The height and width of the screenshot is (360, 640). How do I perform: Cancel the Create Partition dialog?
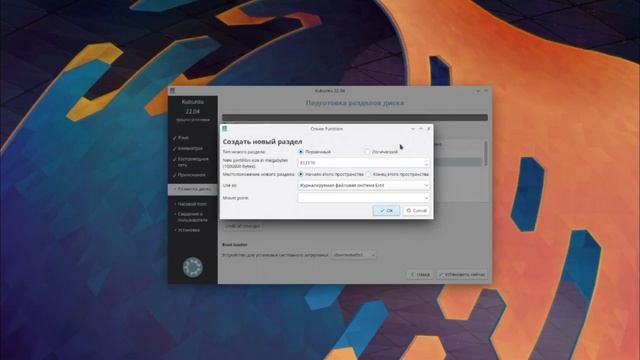pyautogui.click(x=416, y=211)
